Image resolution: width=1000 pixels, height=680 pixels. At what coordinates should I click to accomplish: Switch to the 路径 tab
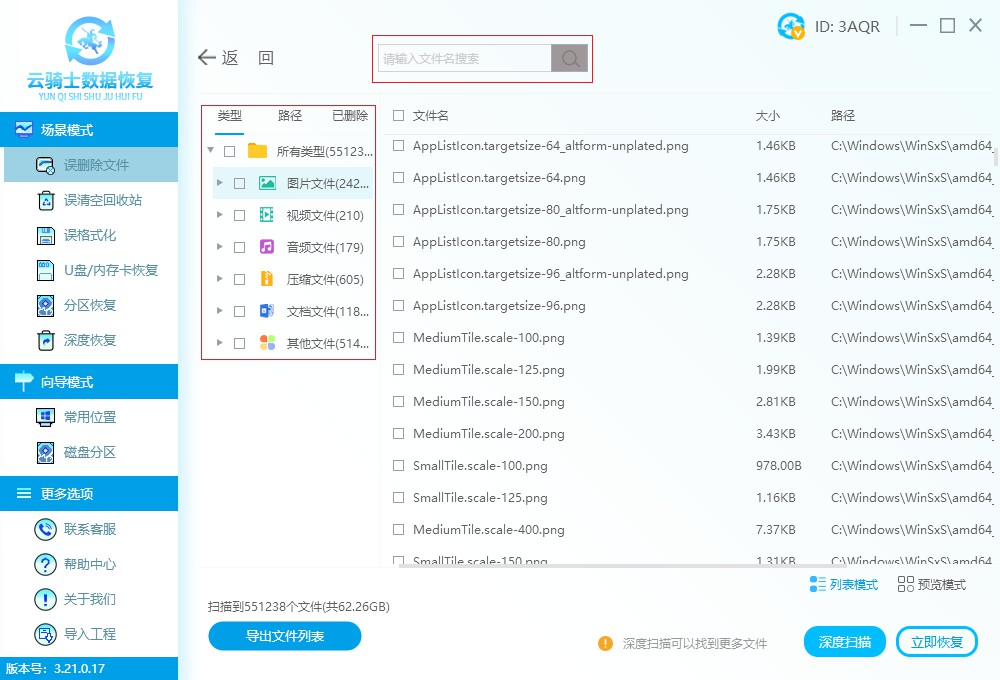click(289, 115)
